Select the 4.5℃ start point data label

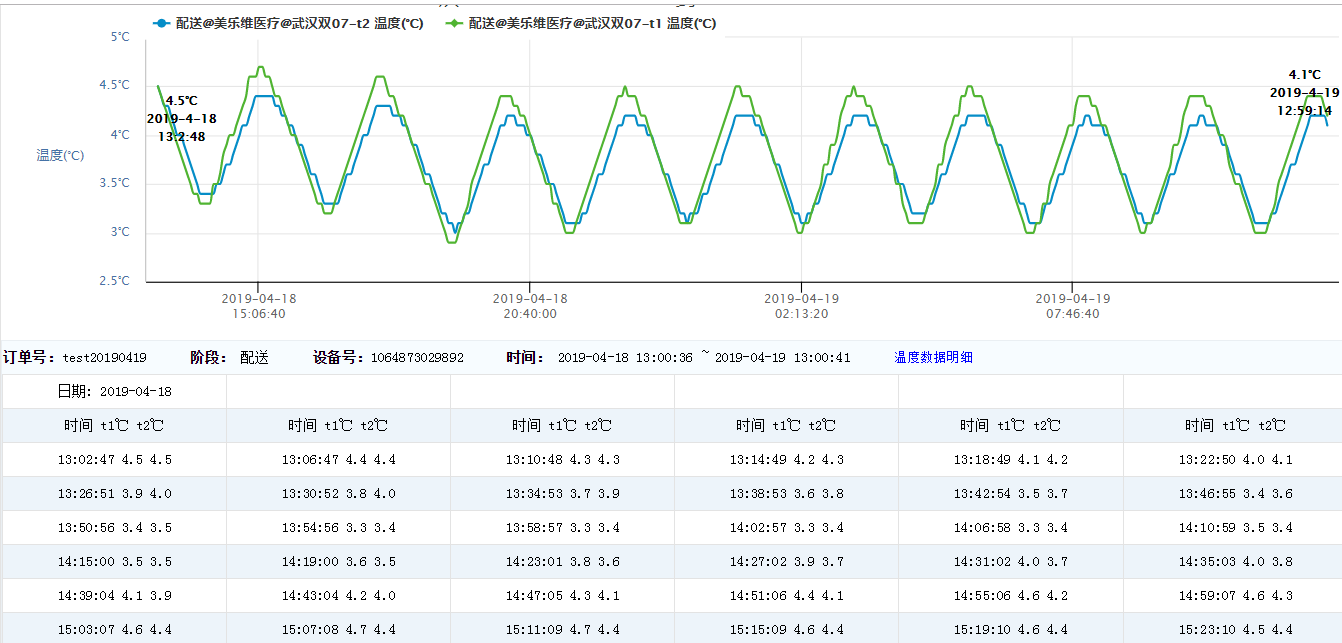(x=181, y=118)
